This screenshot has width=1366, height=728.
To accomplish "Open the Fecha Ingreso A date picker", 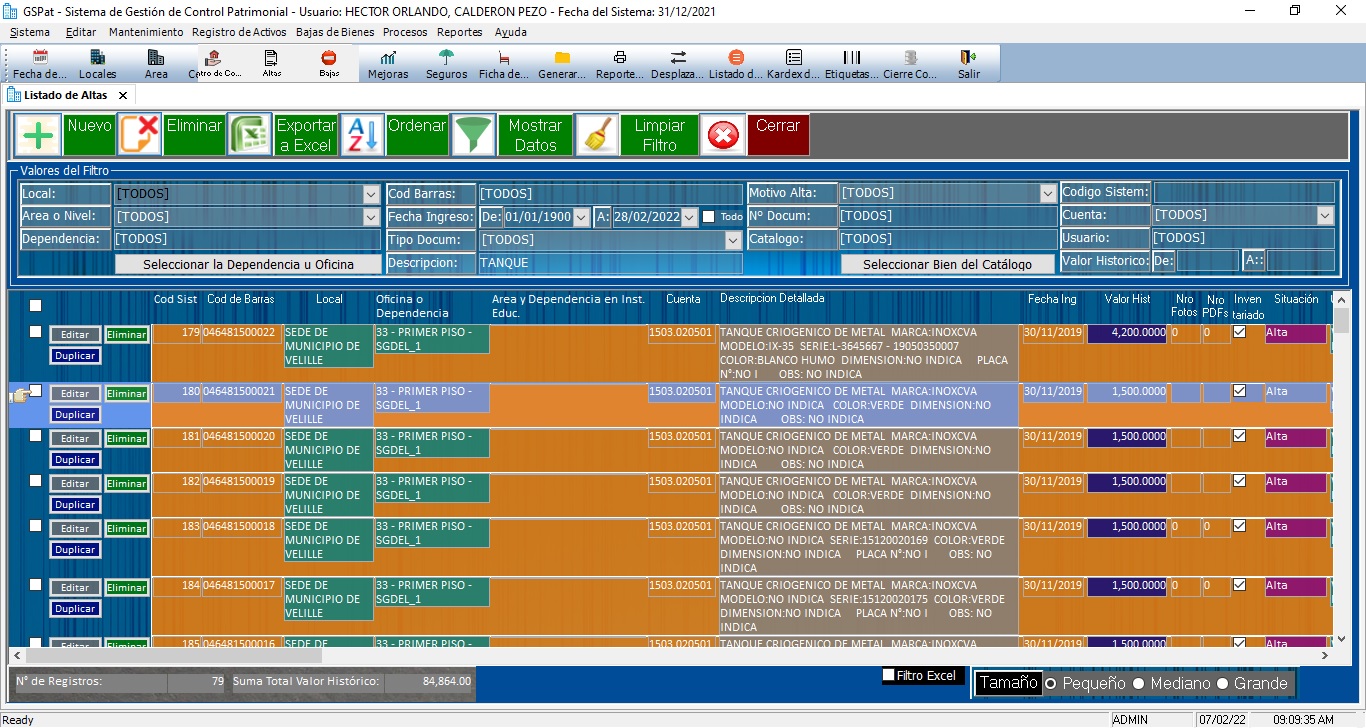I will coord(688,217).
